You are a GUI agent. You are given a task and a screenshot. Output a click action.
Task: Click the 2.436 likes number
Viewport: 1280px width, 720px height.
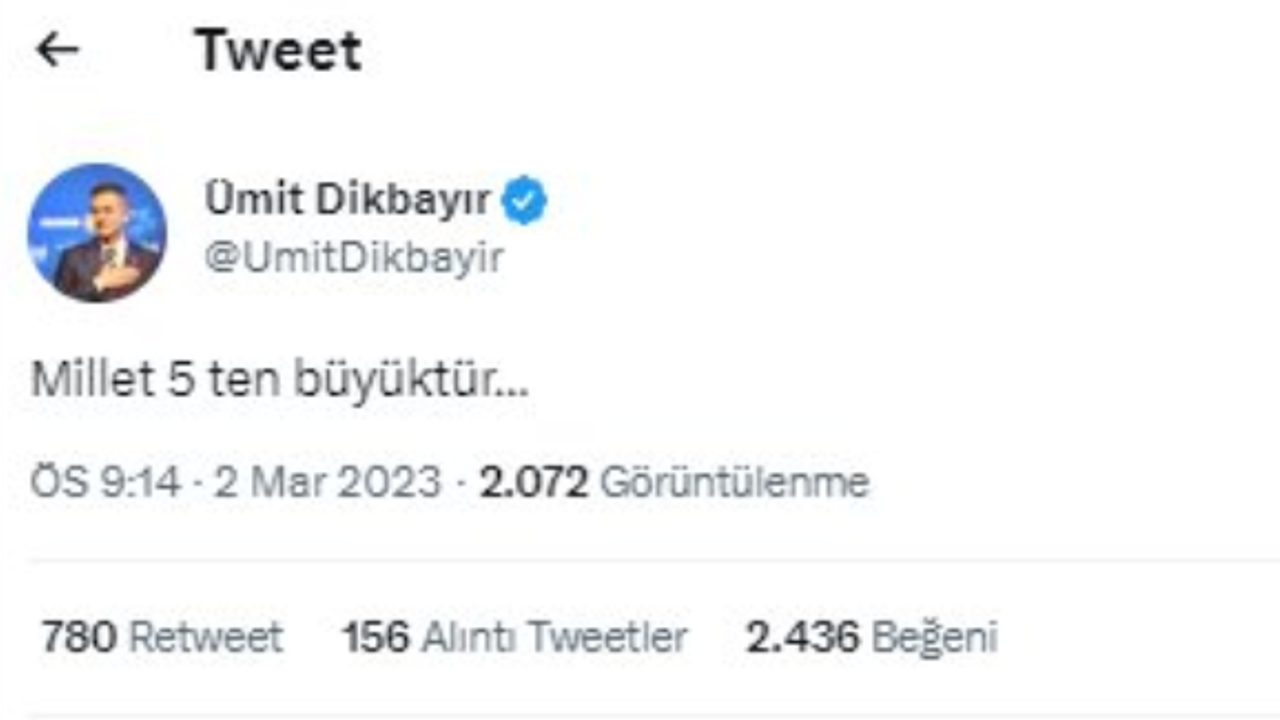click(803, 637)
